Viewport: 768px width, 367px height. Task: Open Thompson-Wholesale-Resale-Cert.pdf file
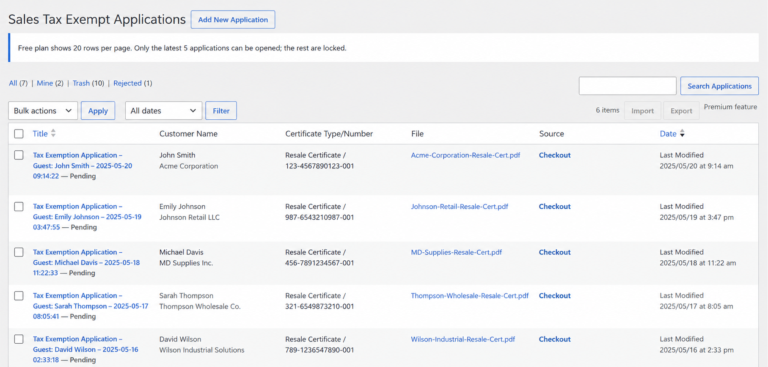pos(470,296)
